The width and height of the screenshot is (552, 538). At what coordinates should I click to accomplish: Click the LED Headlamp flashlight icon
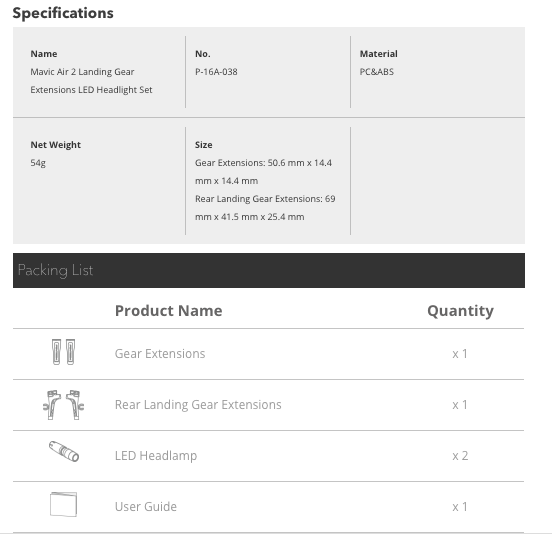point(64,451)
